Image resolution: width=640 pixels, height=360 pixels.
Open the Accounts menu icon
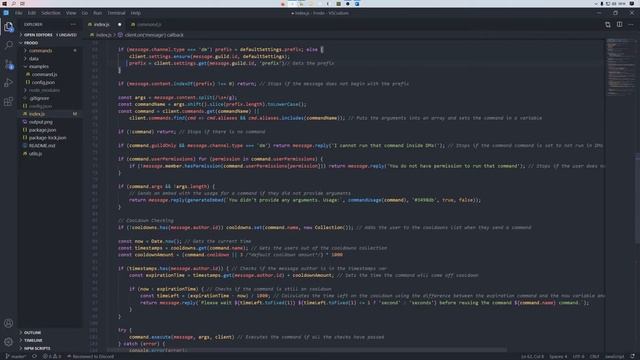coord(8,323)
